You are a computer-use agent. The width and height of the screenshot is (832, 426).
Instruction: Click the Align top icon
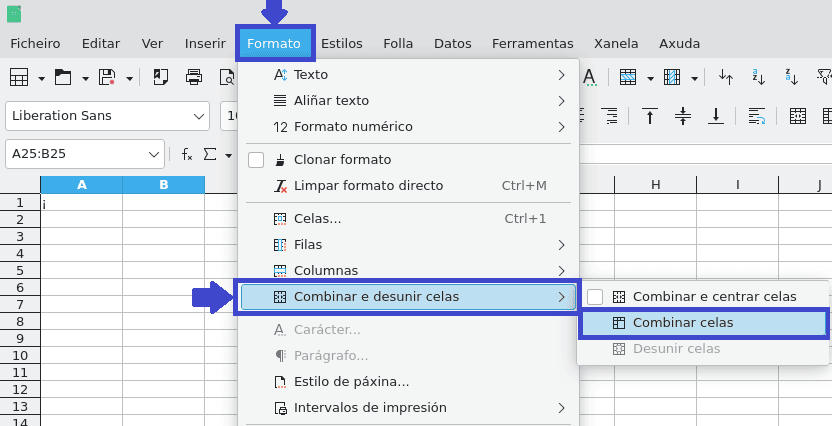click(x=650, y=116)
